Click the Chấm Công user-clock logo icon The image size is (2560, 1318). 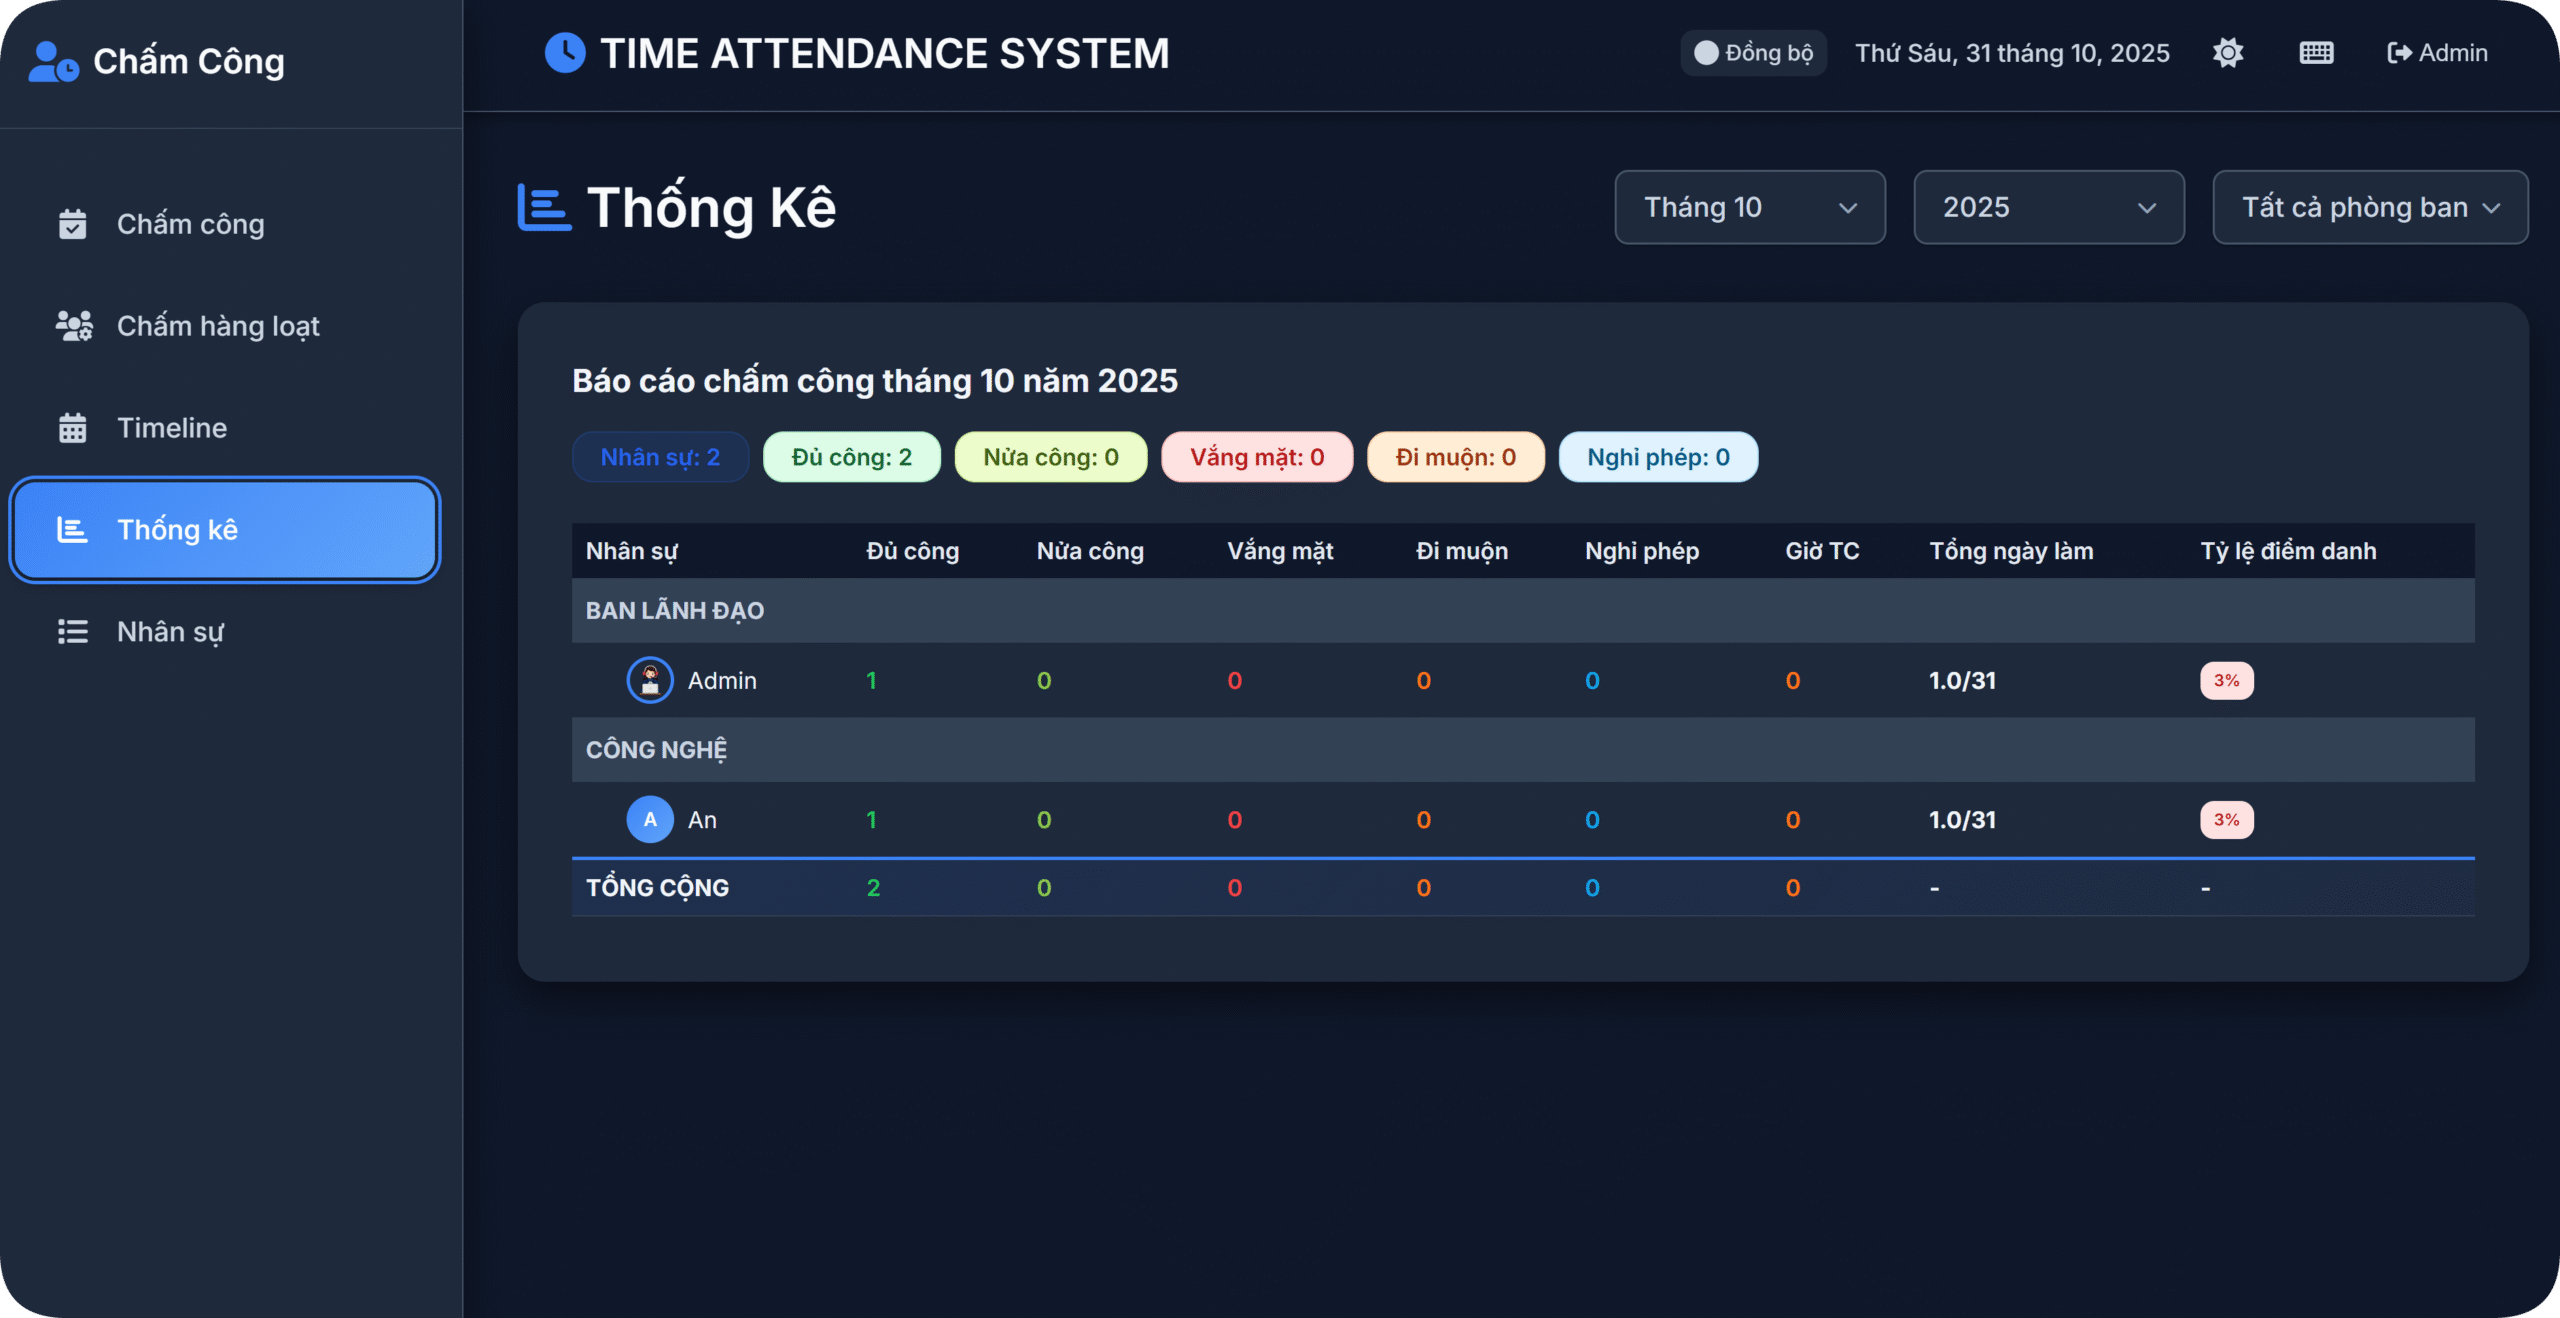point(53,62)
